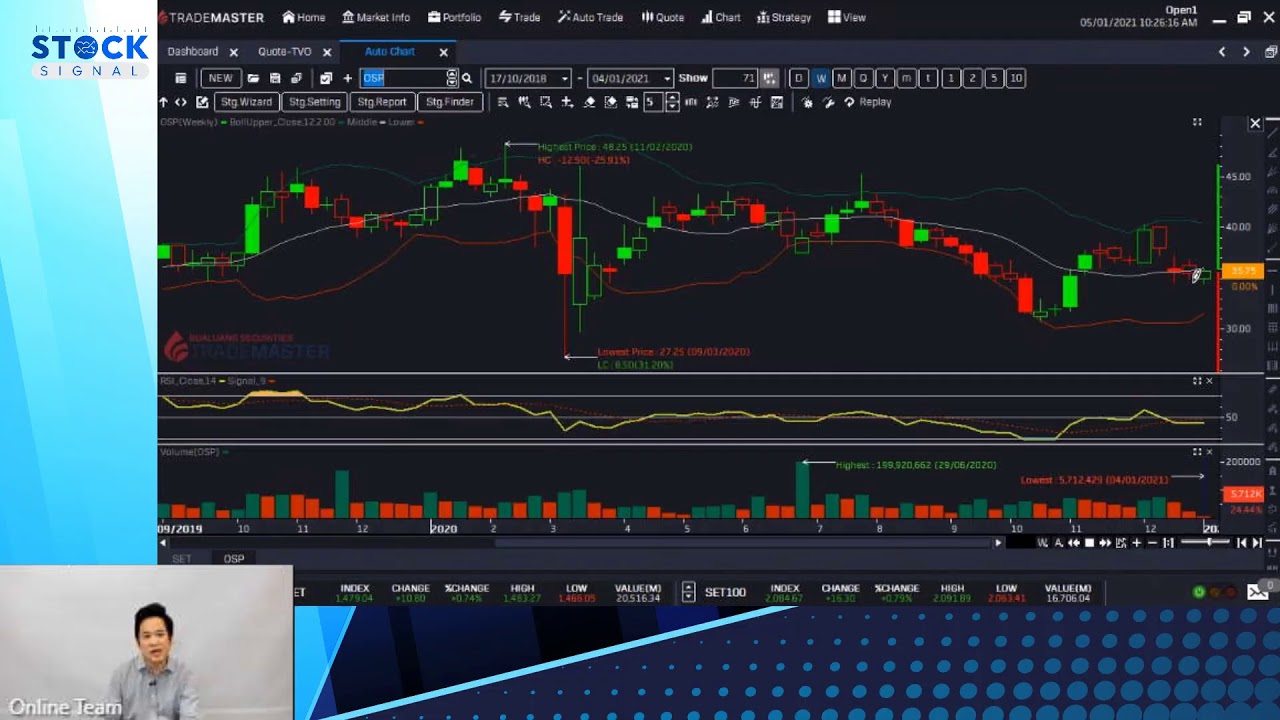Select the Daily (D) timeframe
This screenshot has height=720, width=1280.
798,78
